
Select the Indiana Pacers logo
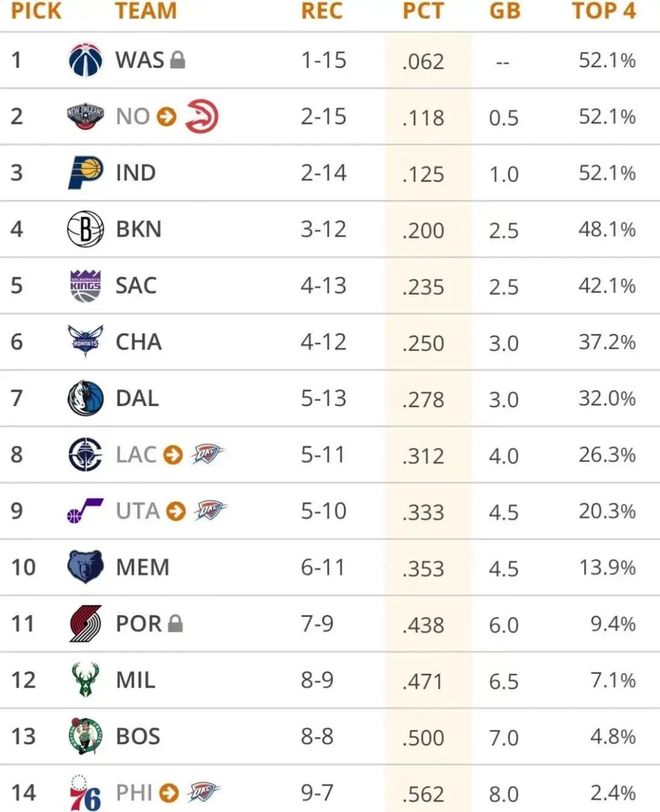(x=85, y=173)
